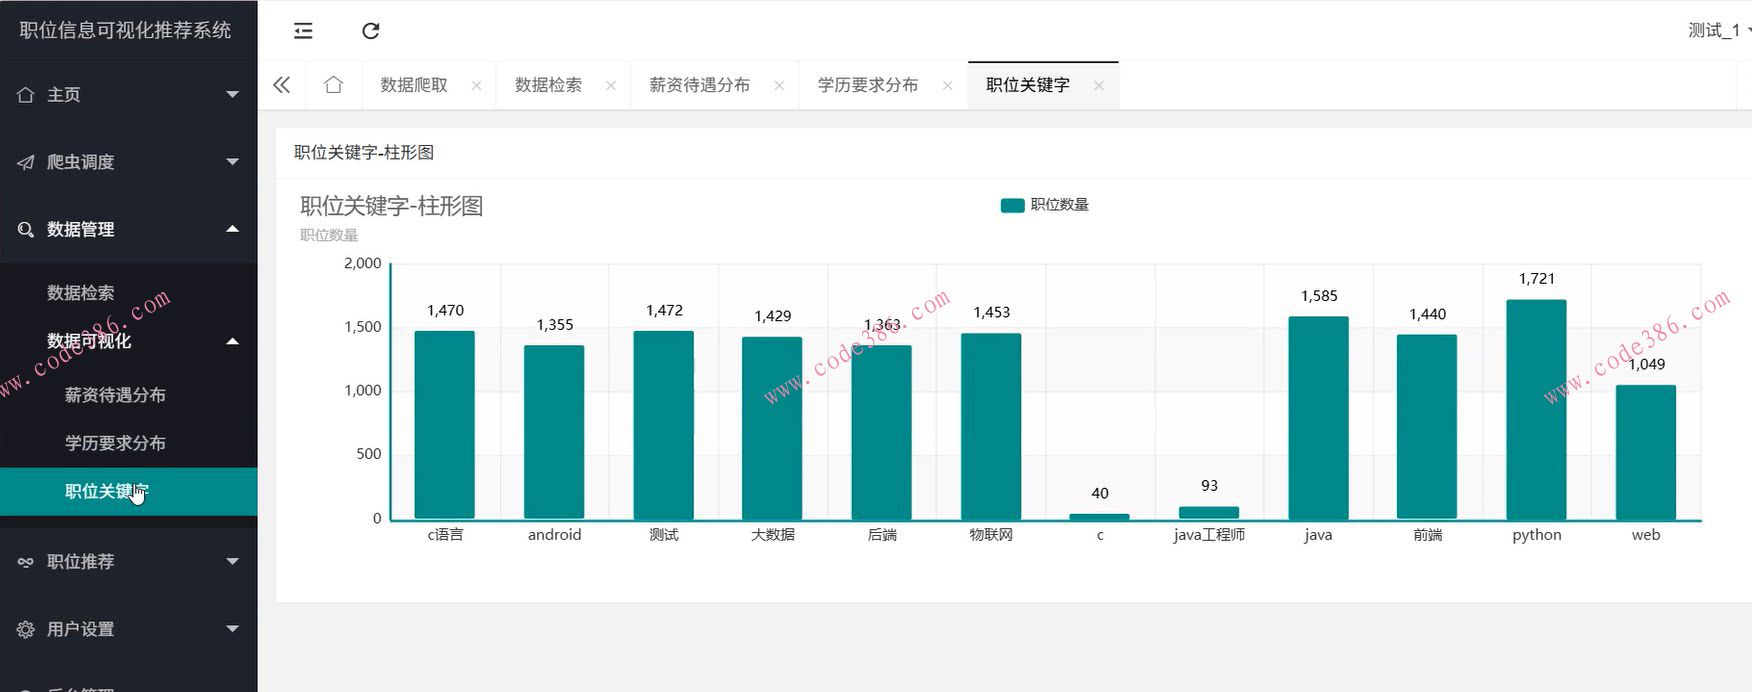Open 薪资待遇分布 in the sidebar
The image size is (1752, 692).
pos(115,395)
